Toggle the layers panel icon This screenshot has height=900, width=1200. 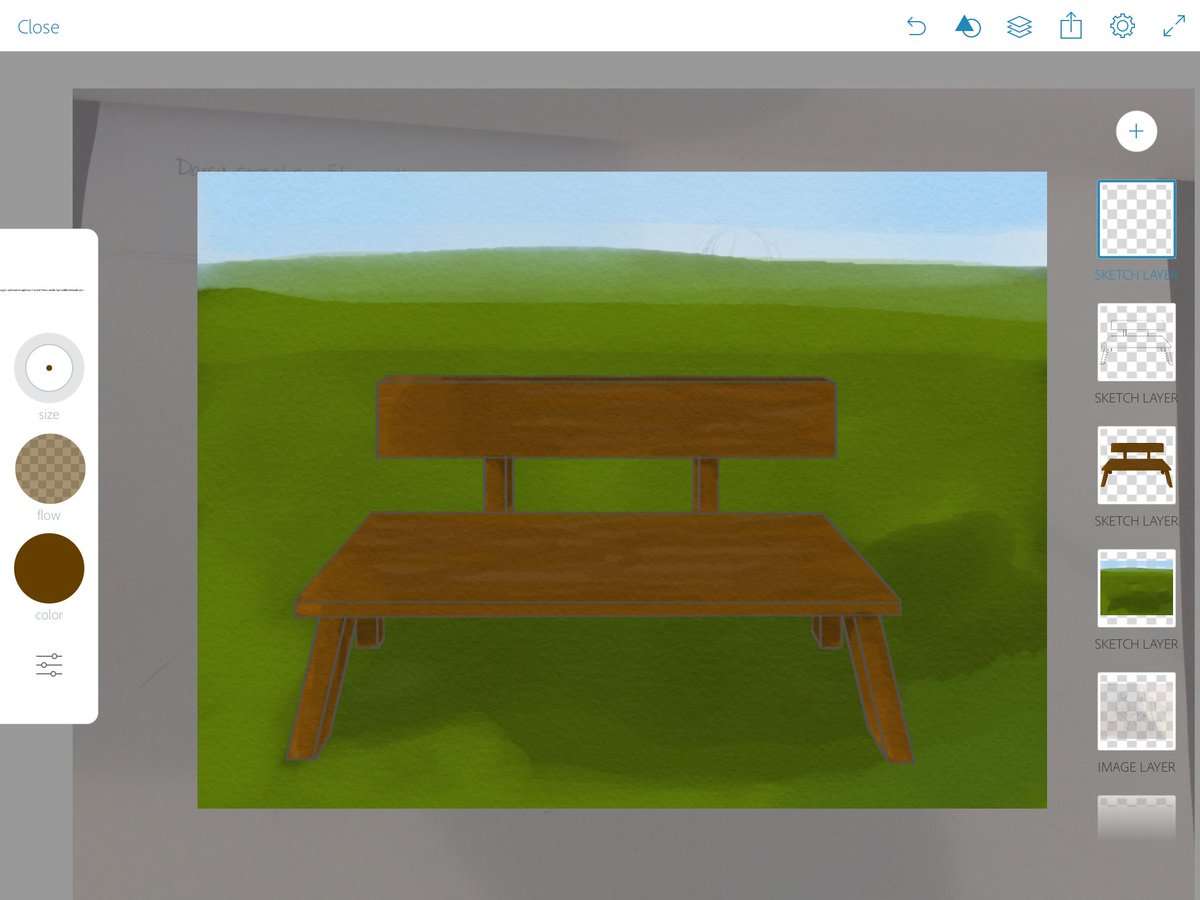[x=1019, y=27]
